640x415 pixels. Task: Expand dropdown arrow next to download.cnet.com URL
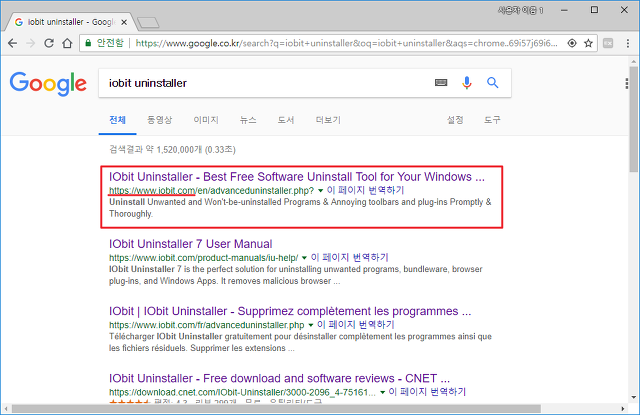click(x=382, y=392)
